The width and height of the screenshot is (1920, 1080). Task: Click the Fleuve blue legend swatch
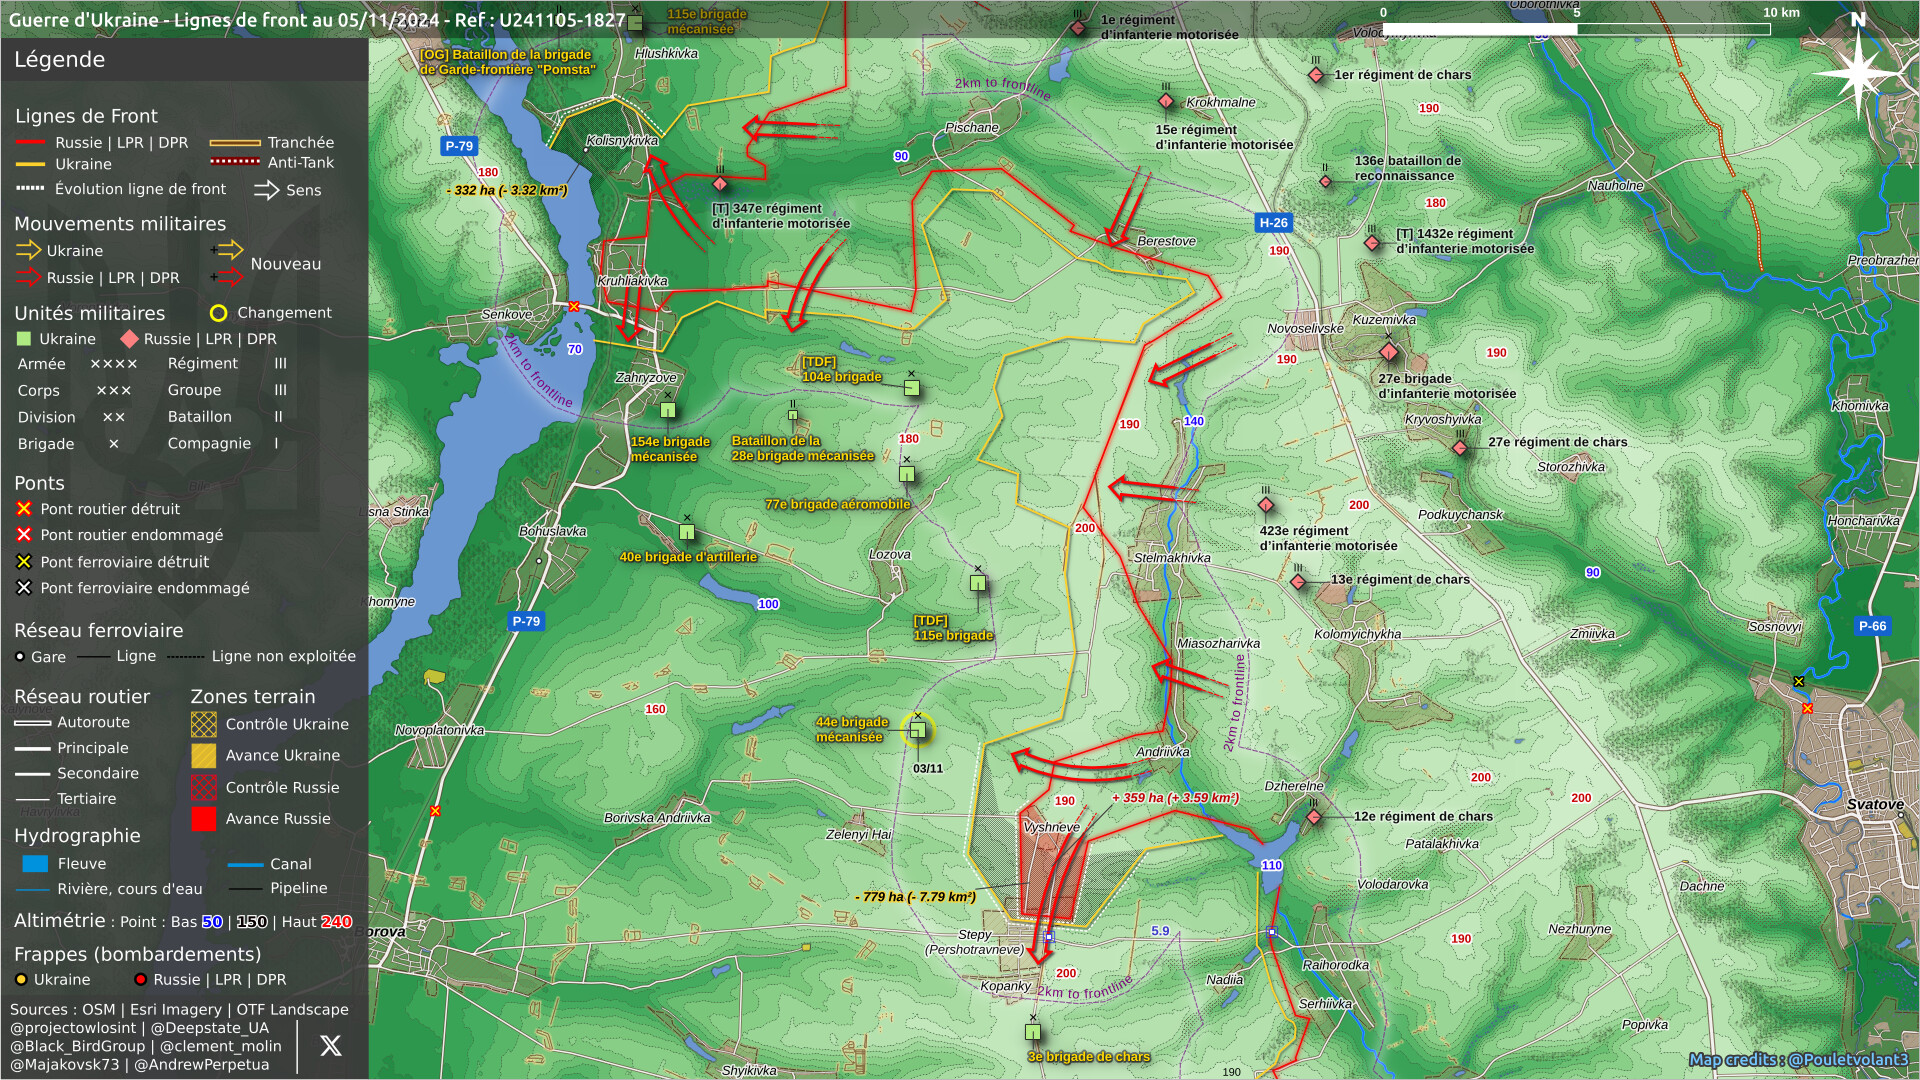pyautogui.click(x=35, y=863)
